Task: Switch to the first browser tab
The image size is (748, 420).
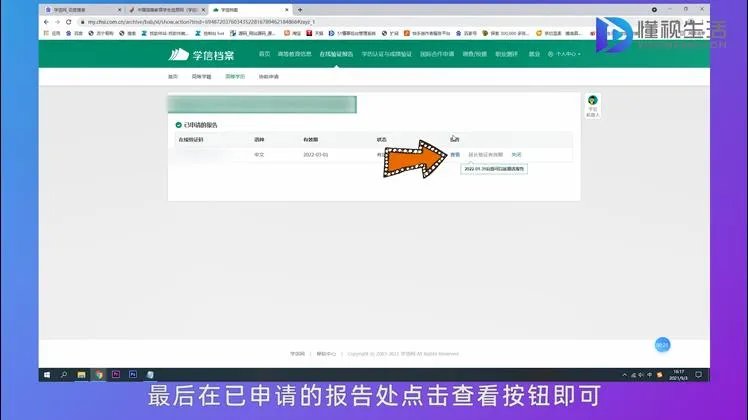Action: [81, 10]
